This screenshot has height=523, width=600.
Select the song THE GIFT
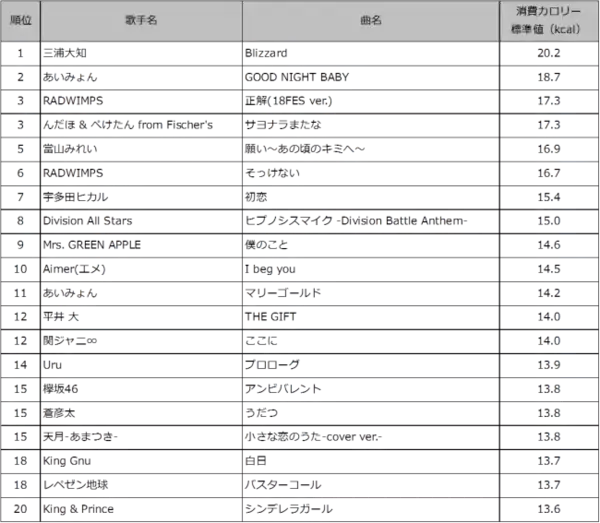coord(271,317)
